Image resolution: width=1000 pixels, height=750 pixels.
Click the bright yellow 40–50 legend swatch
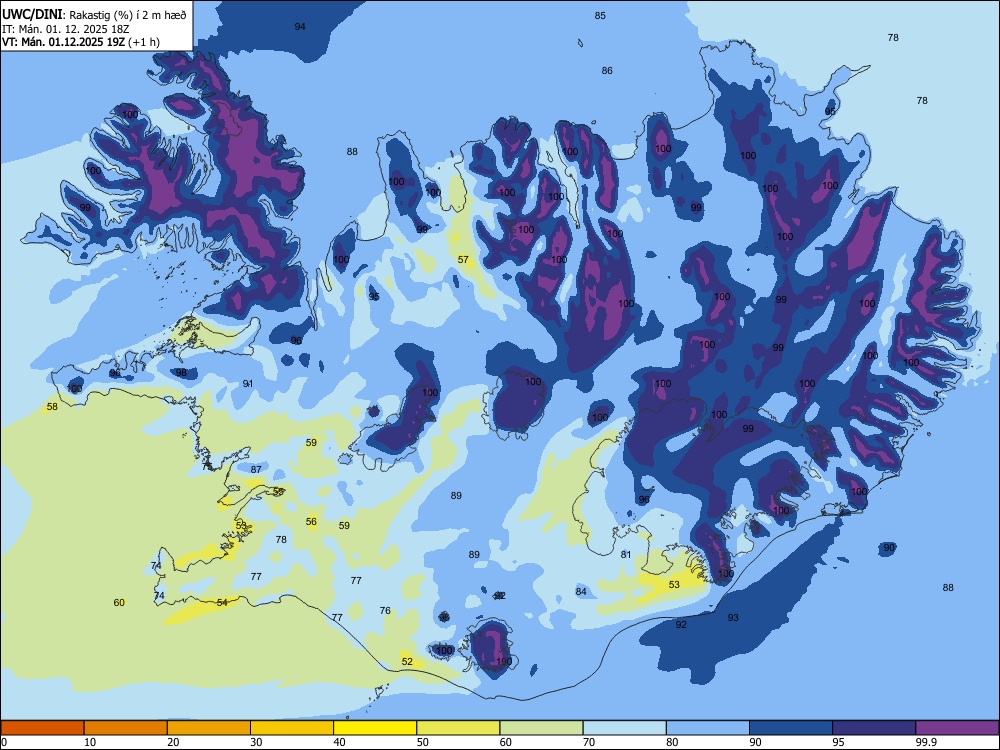(x=375, y=728)
